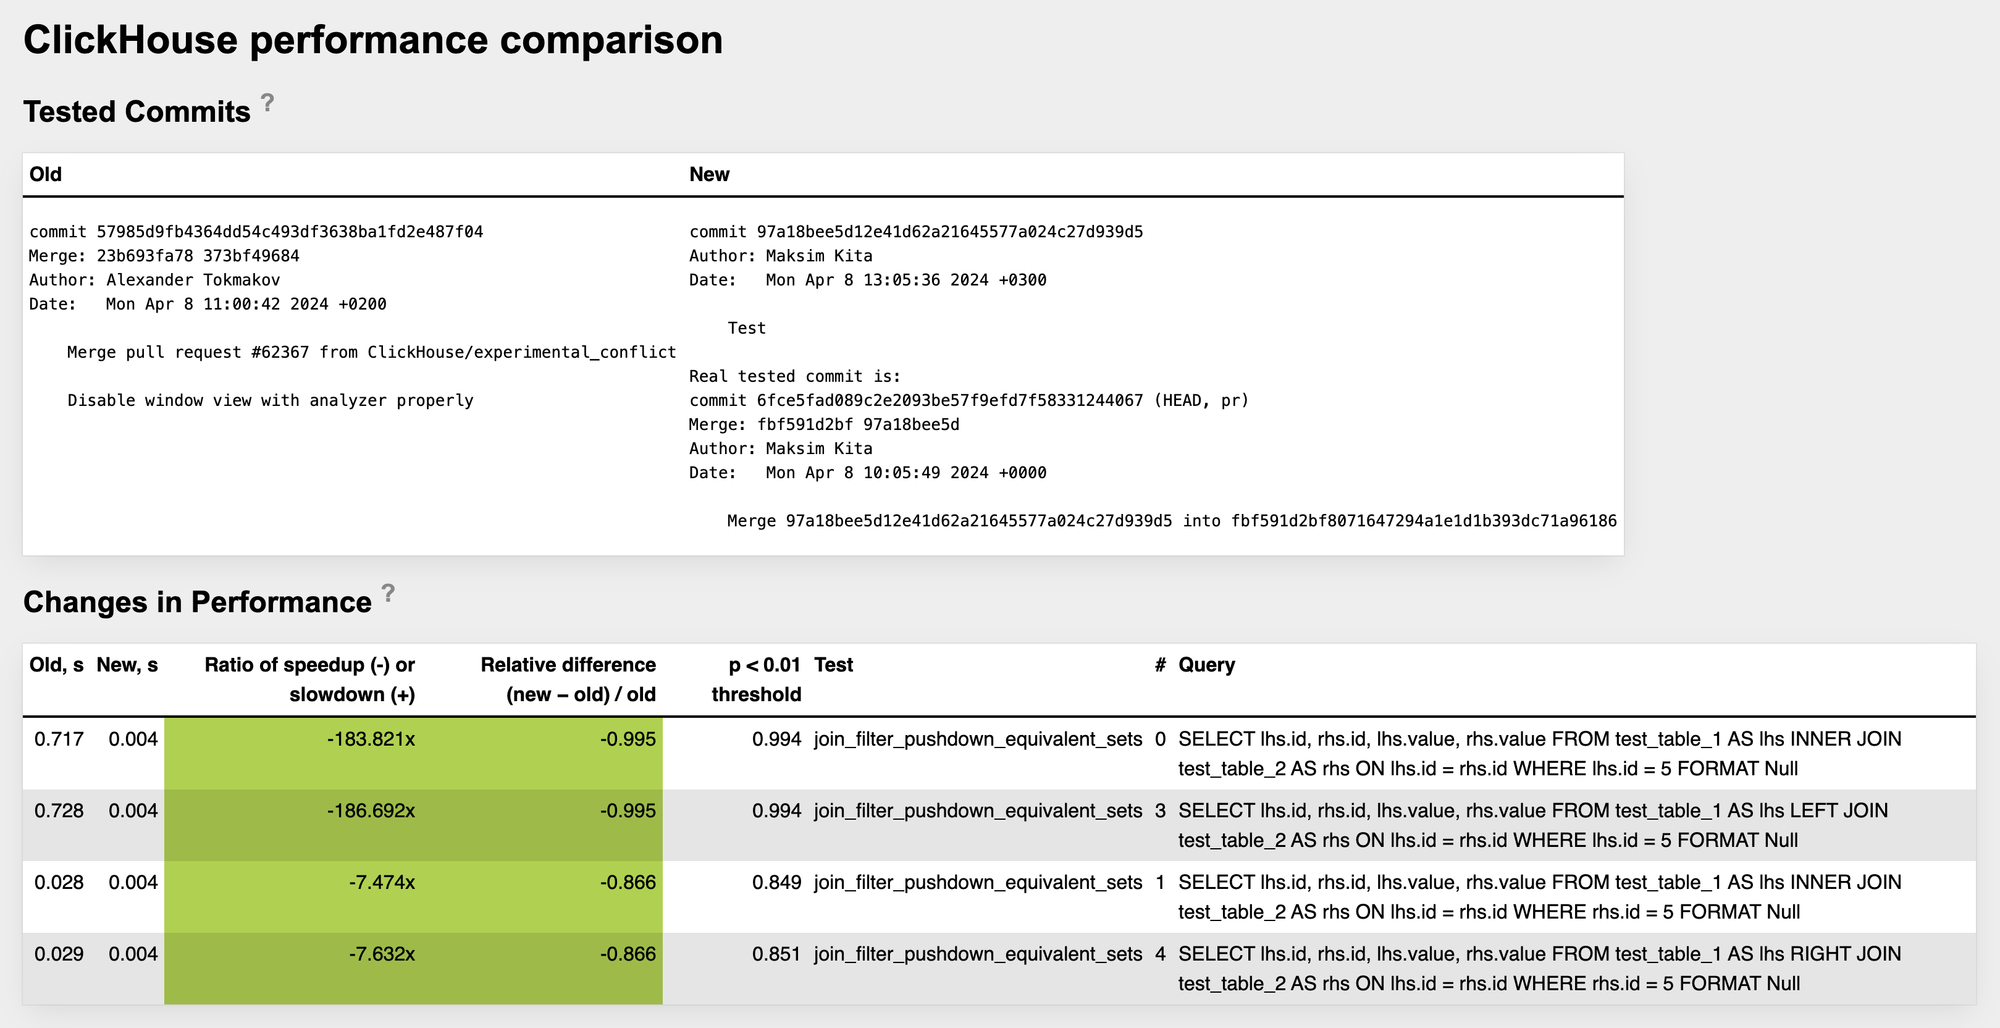Click the RIGHT JOIN query text
Image resolution: width=2000 pixels, height=1028 pixels.
pos(1539,968)
